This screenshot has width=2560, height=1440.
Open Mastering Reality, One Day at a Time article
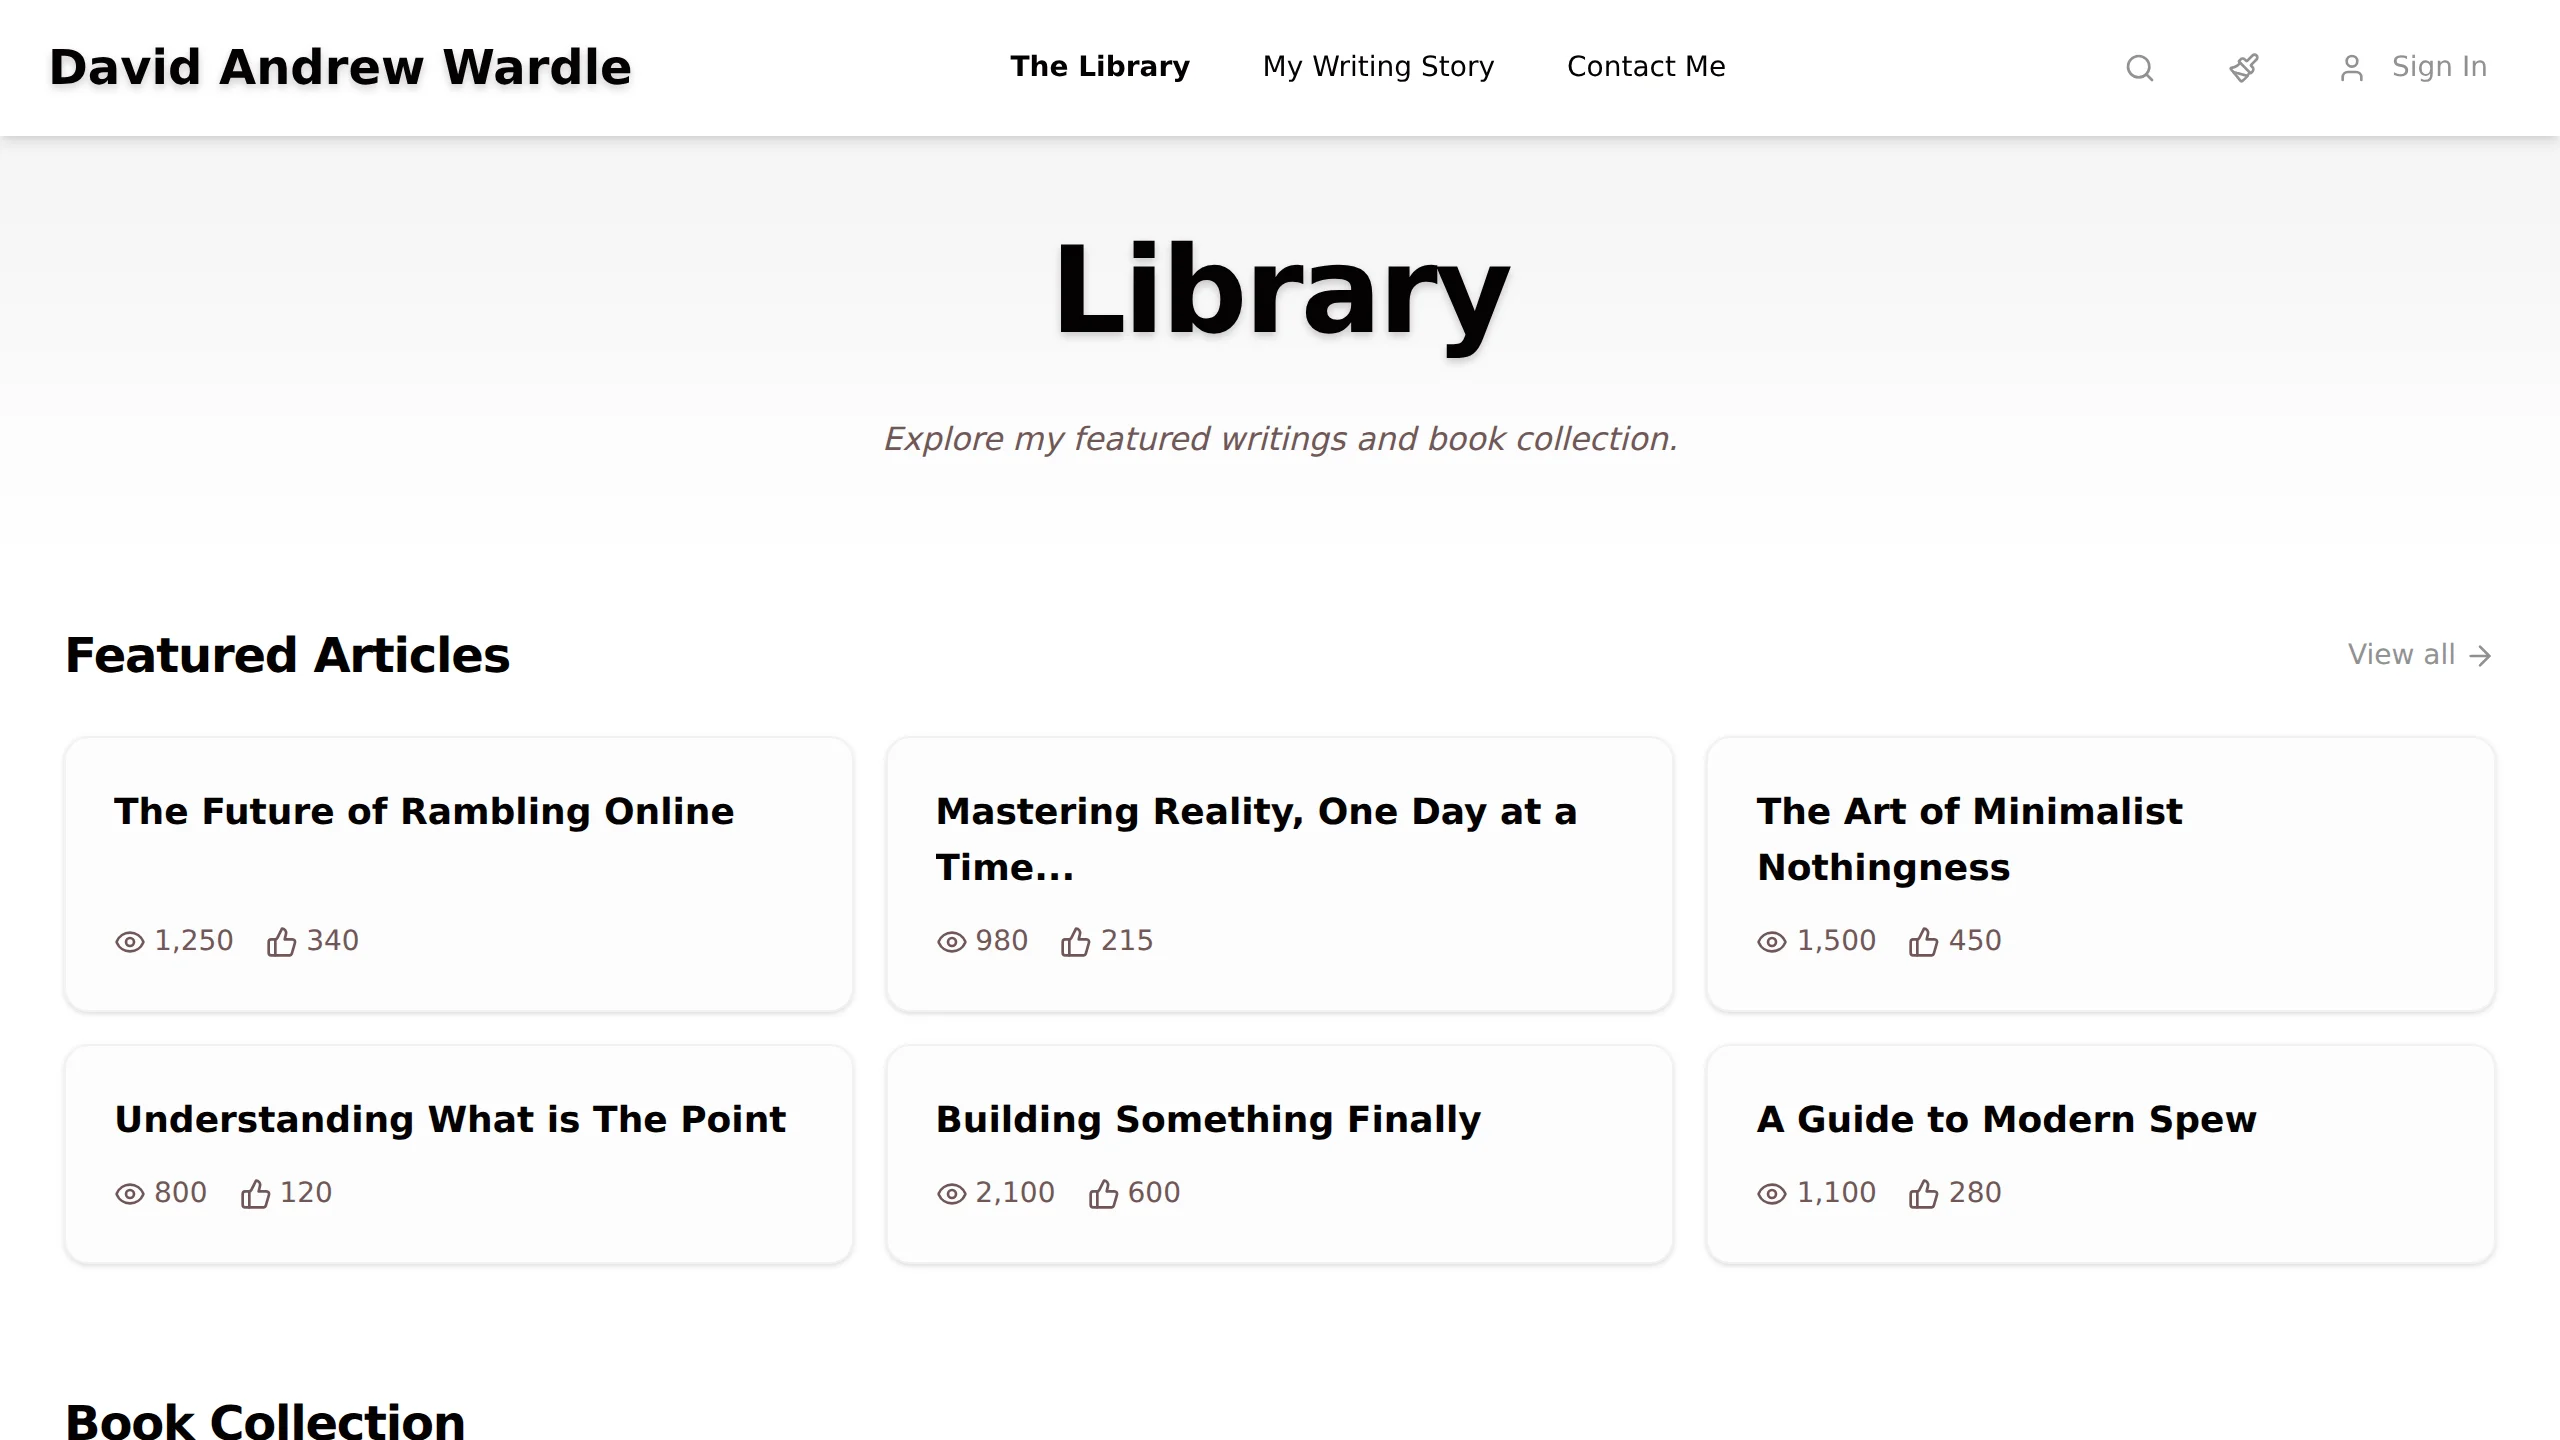(x=1256, y=839)
